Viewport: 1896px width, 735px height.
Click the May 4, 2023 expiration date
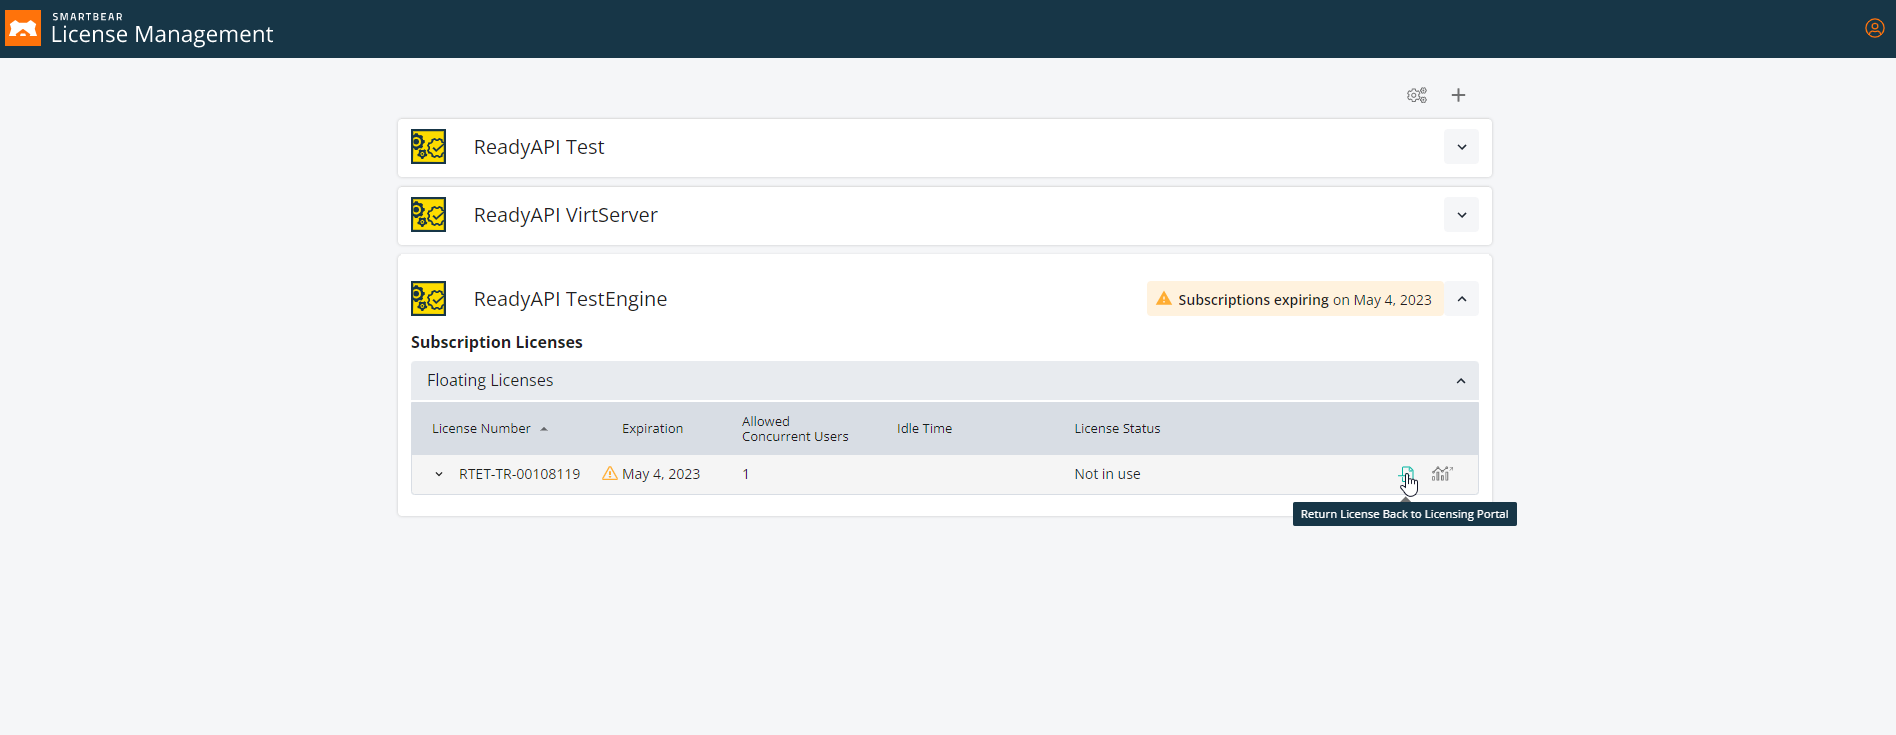pos(661,474)
